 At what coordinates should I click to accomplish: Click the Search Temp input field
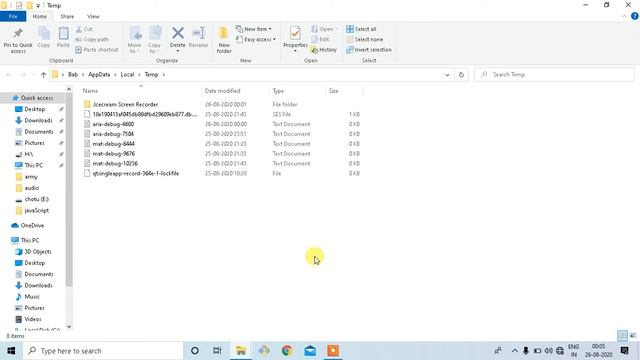[554, 75]
